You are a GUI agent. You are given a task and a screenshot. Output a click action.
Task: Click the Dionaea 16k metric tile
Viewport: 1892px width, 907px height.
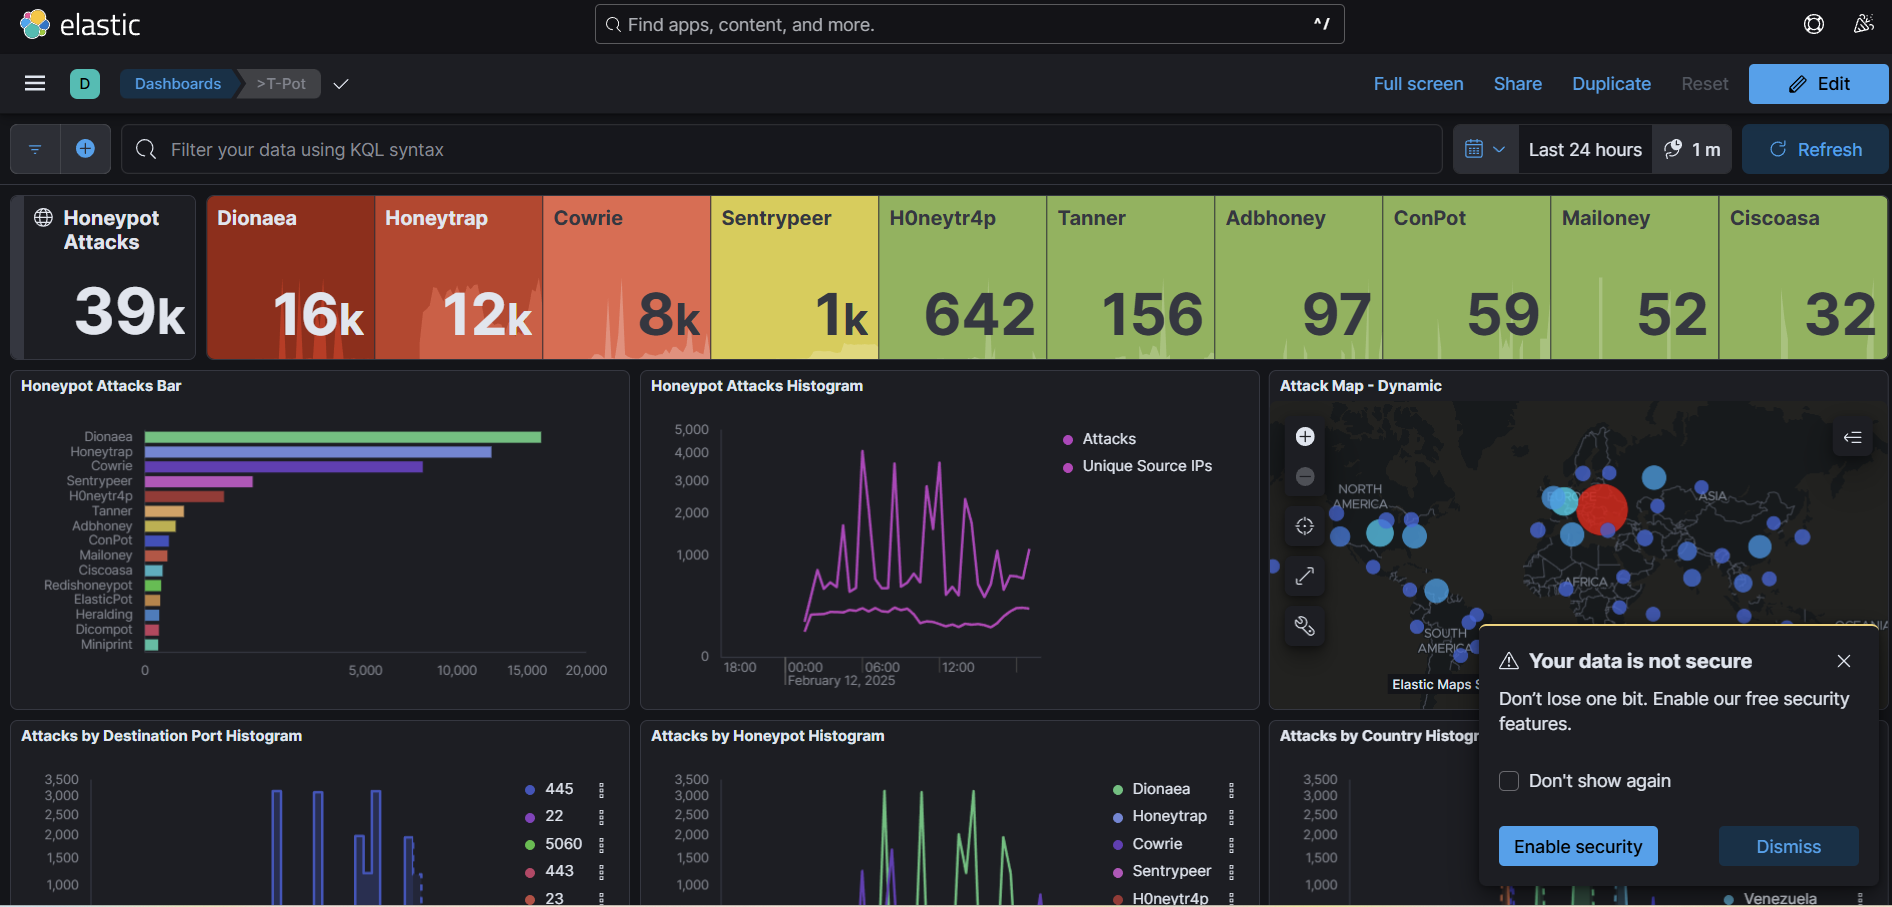tap(290, 277)
